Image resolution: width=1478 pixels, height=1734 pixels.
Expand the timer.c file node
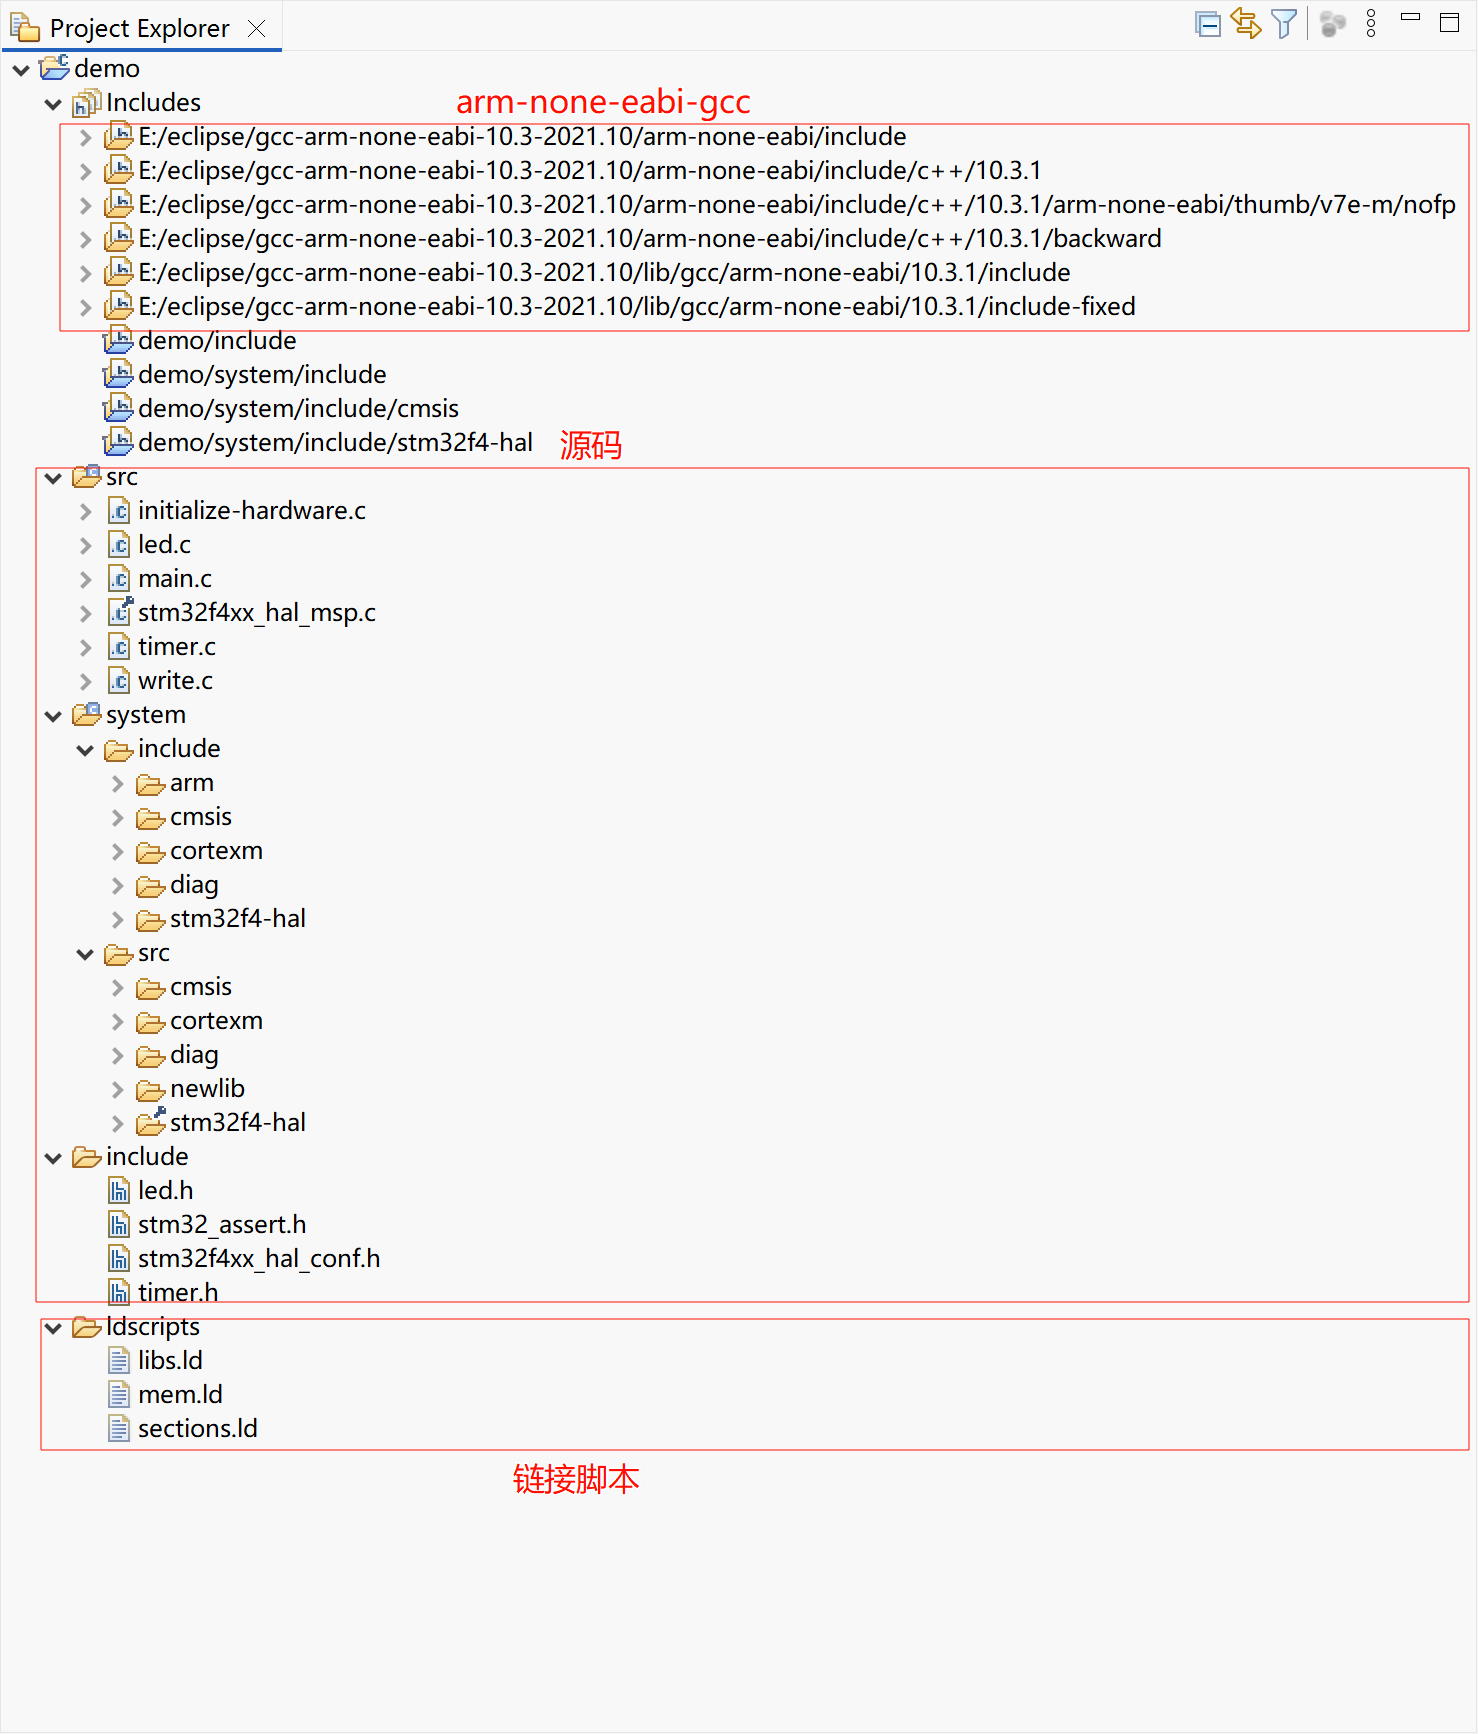86,648
